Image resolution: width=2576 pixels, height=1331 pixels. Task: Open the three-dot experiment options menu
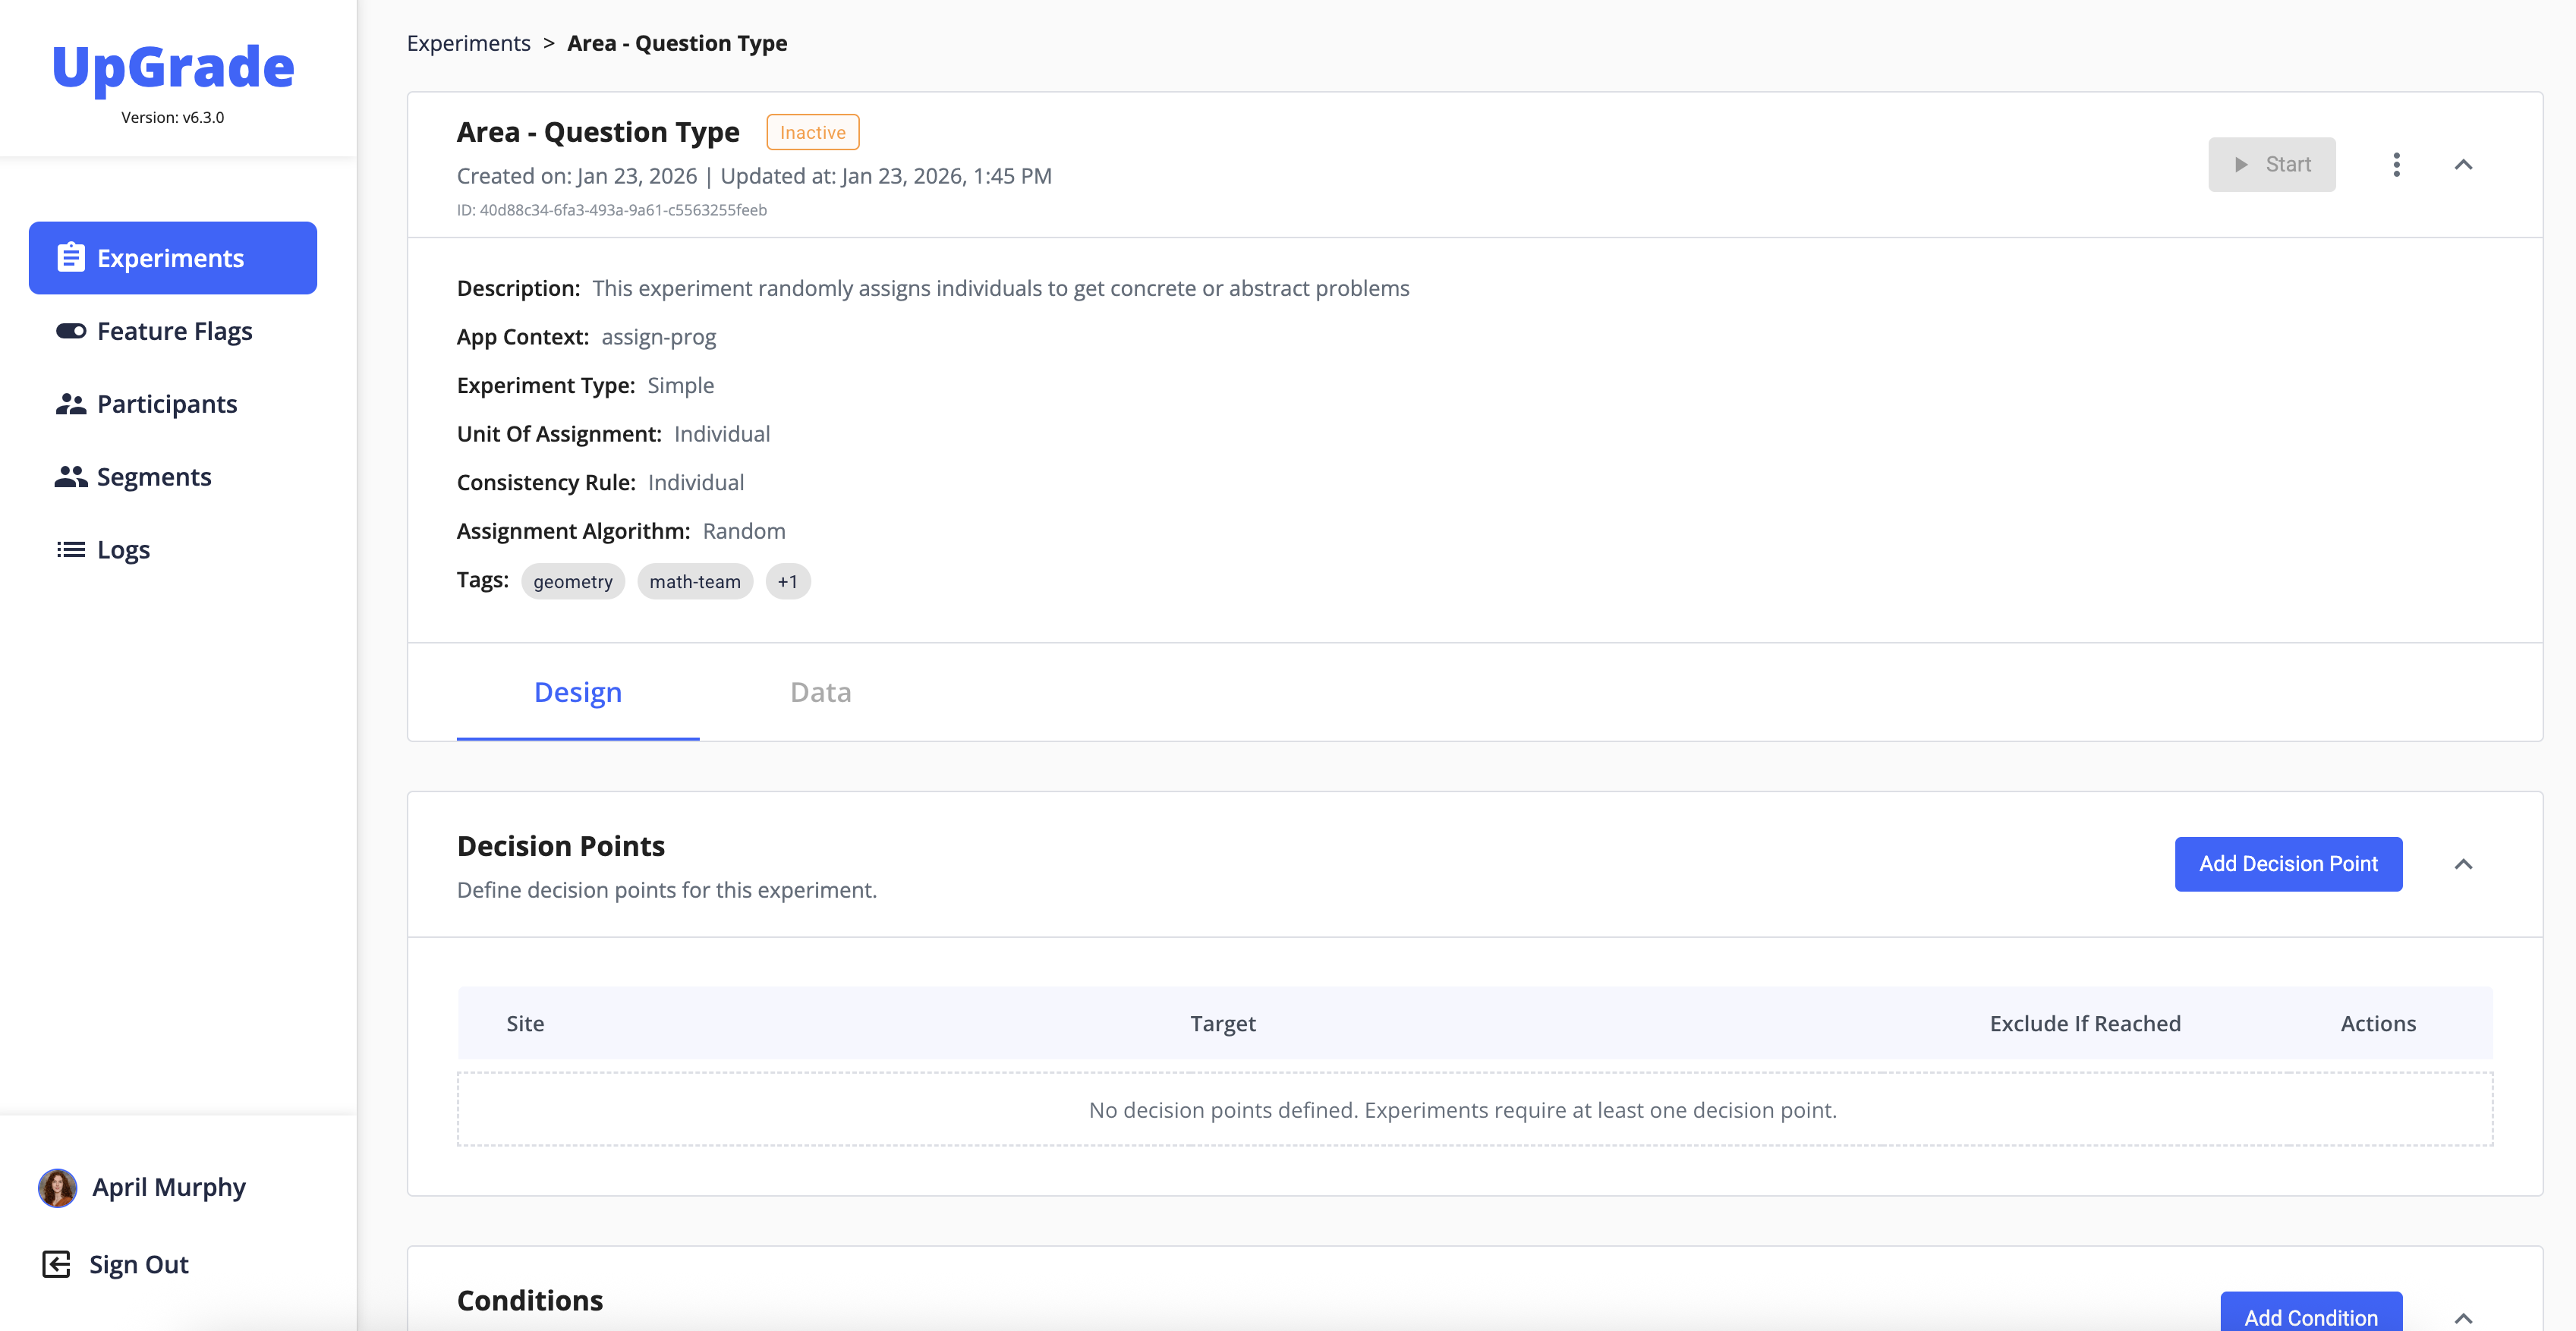[2396, 165]
